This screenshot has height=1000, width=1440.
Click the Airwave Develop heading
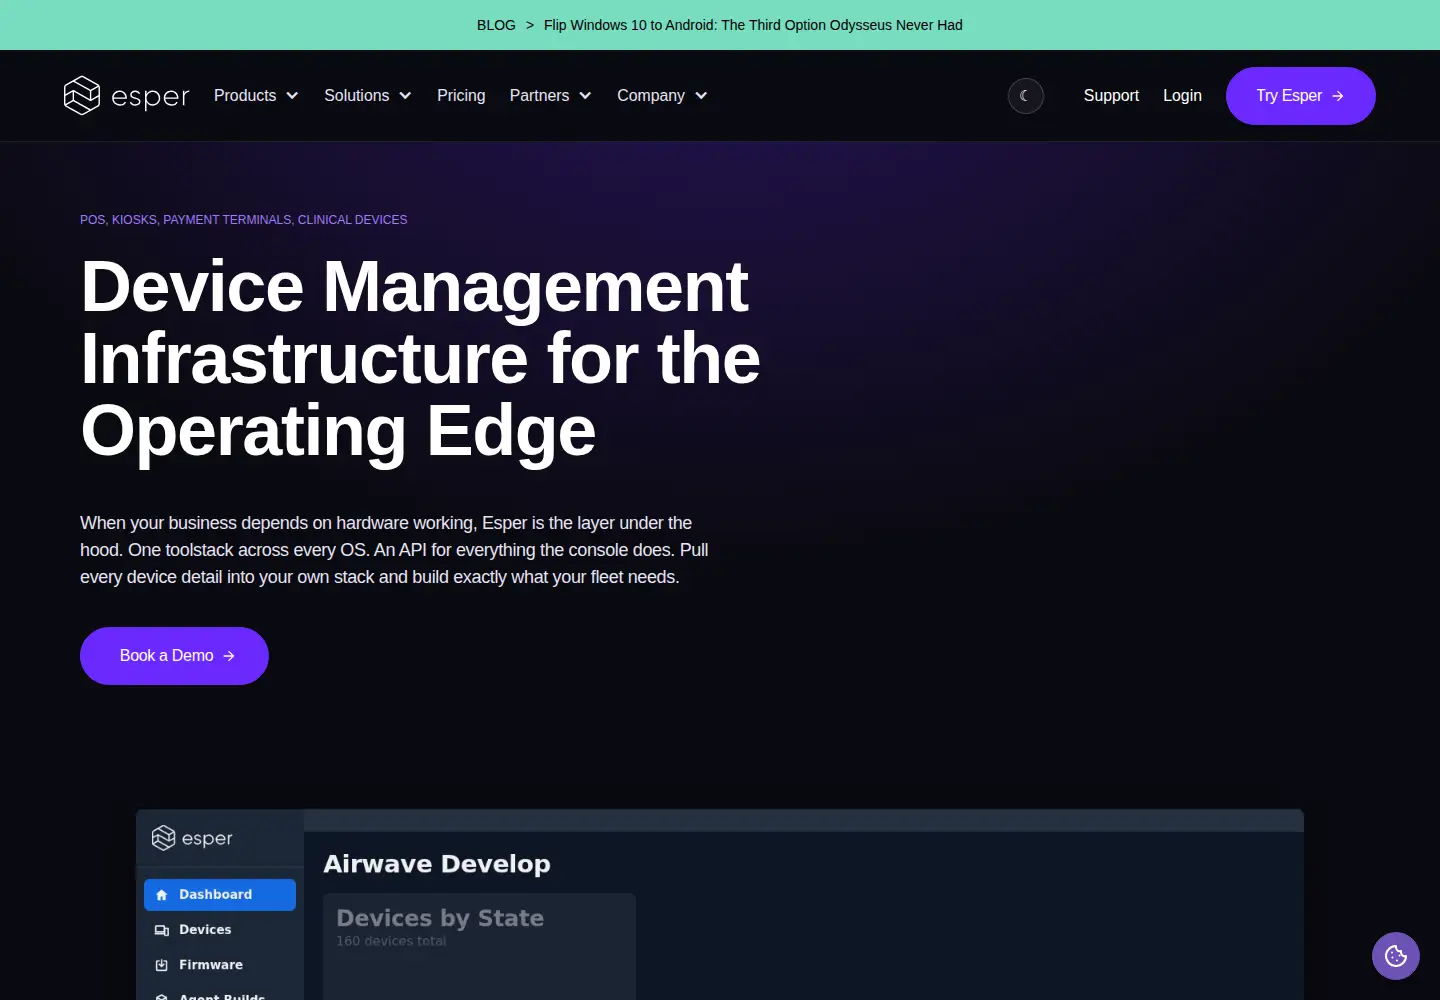(437, 864)
